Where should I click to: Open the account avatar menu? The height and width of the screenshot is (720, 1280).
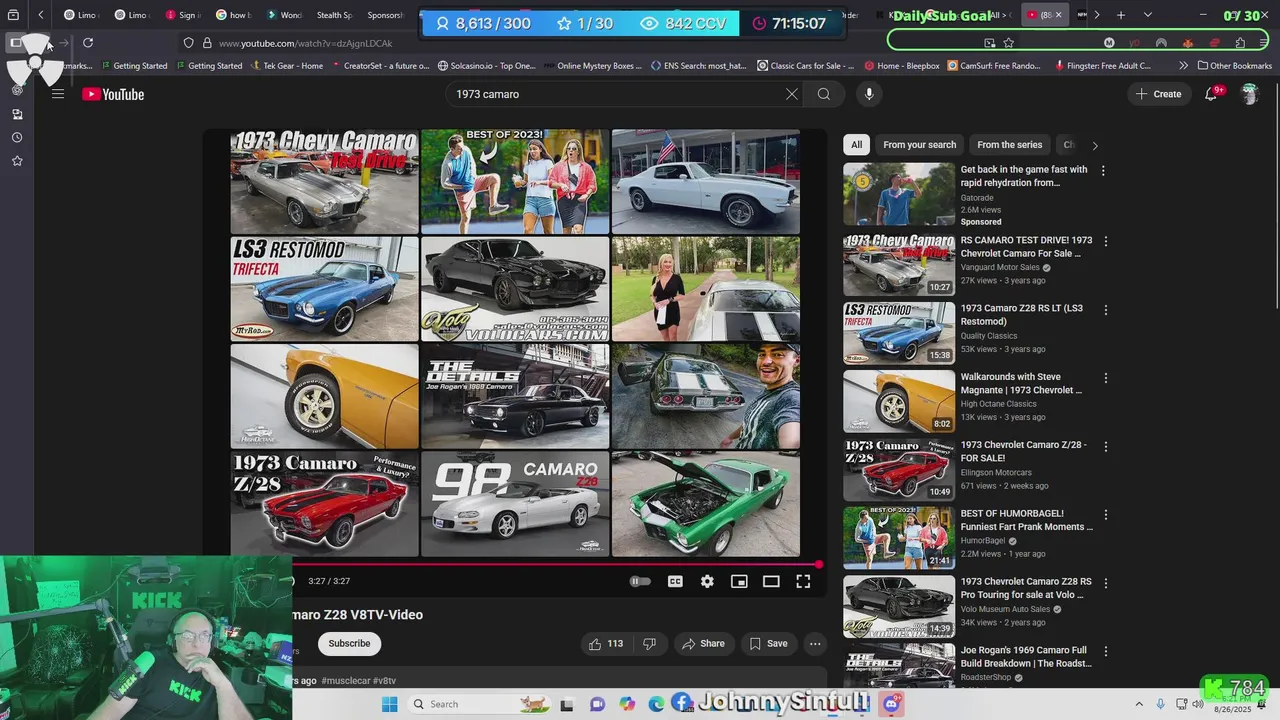[1249, 94]
